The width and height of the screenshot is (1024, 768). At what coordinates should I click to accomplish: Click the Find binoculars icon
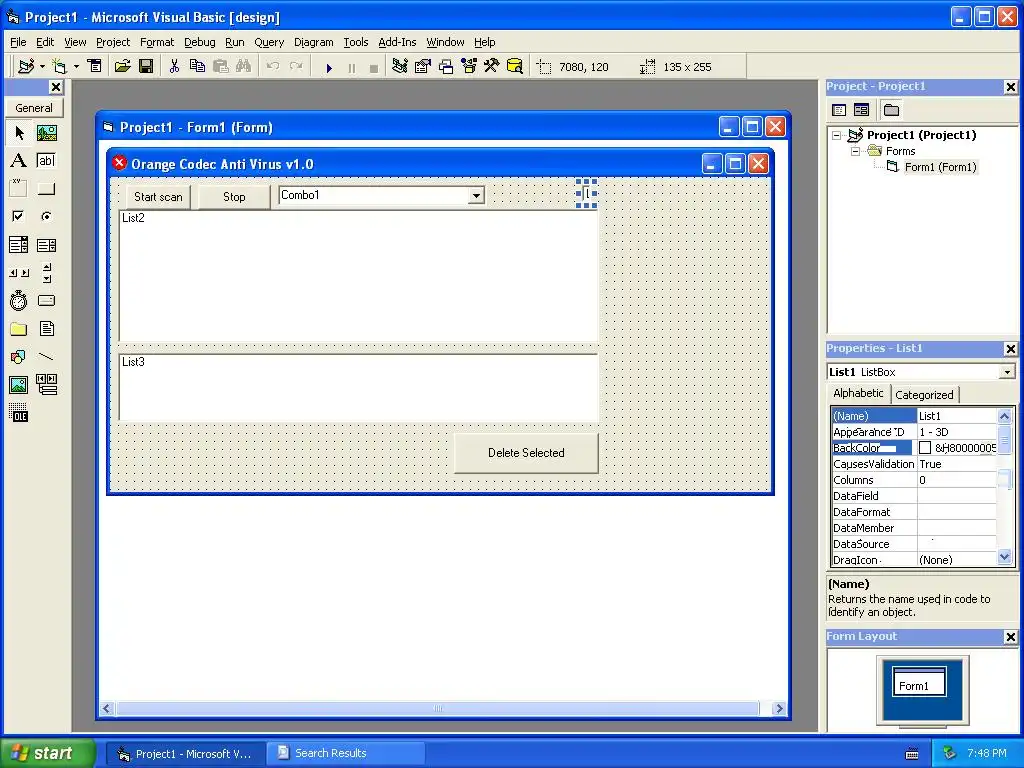pos(244,66)
